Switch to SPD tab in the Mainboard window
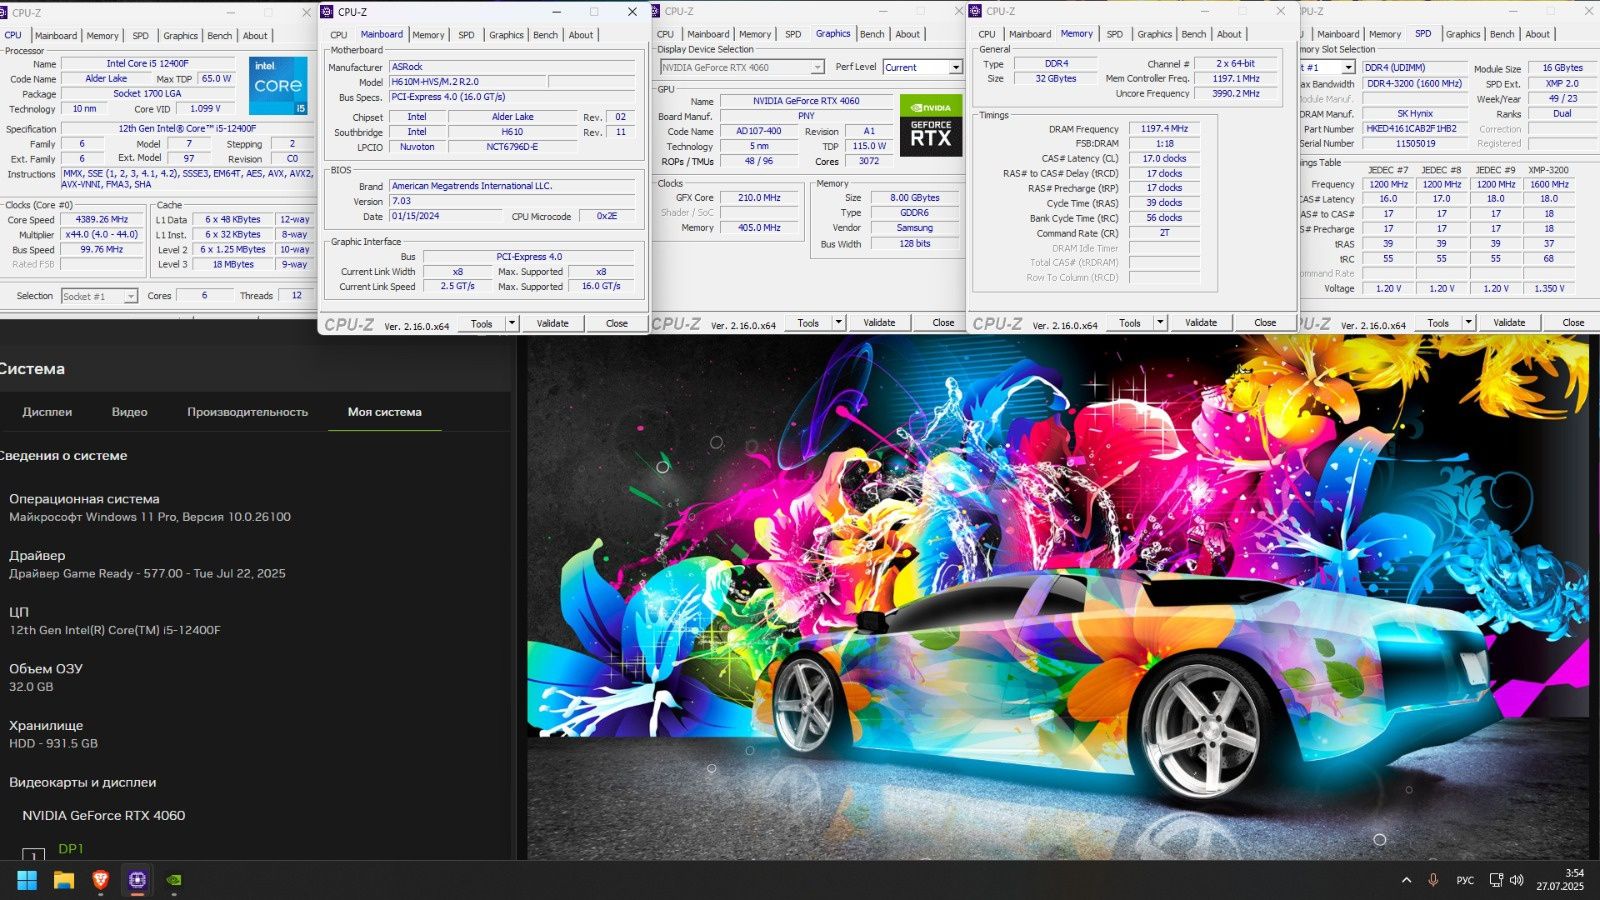This screenshot has width=1600, height=900. pyautogui.click(x=466, y=35)
